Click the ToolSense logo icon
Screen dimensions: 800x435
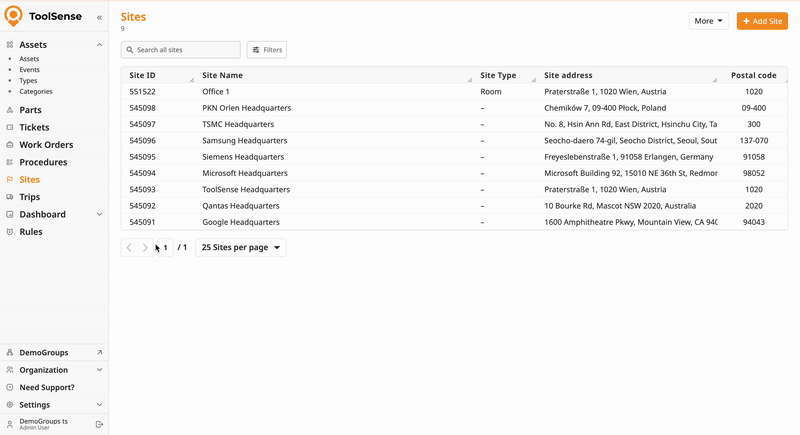(x=13, y=16)
